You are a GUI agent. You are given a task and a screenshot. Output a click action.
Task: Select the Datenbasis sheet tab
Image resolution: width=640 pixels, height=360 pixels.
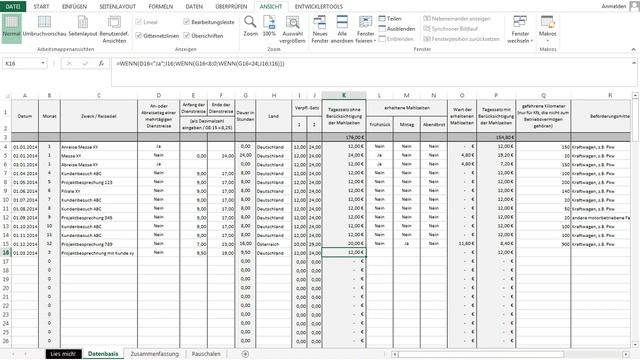(x=103, y=354)
